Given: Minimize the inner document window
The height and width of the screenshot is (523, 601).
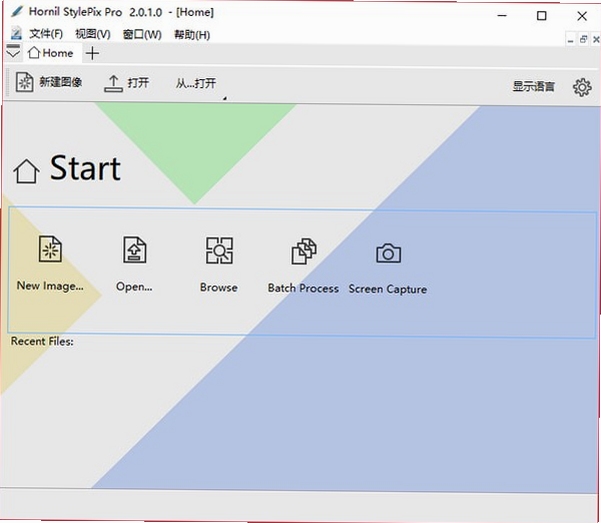Looking at the screenshot, I should 571,40.
